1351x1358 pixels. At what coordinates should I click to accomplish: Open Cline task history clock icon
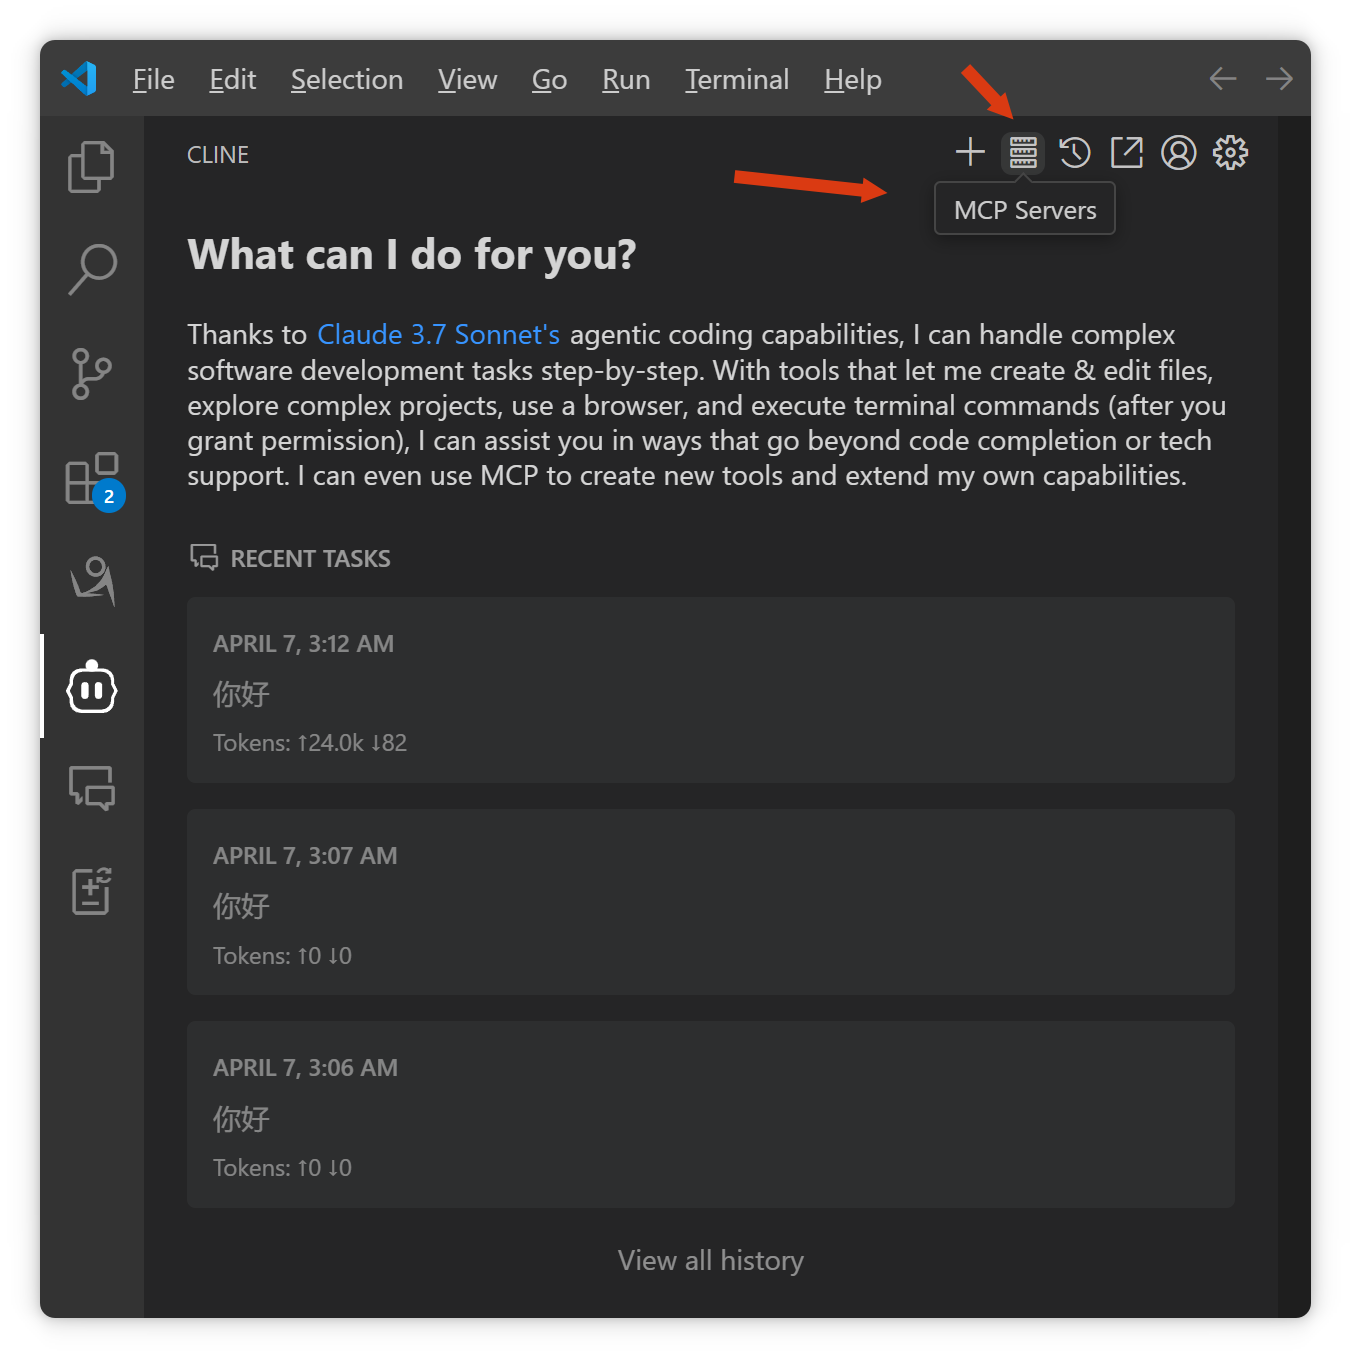pos(1075,153)
